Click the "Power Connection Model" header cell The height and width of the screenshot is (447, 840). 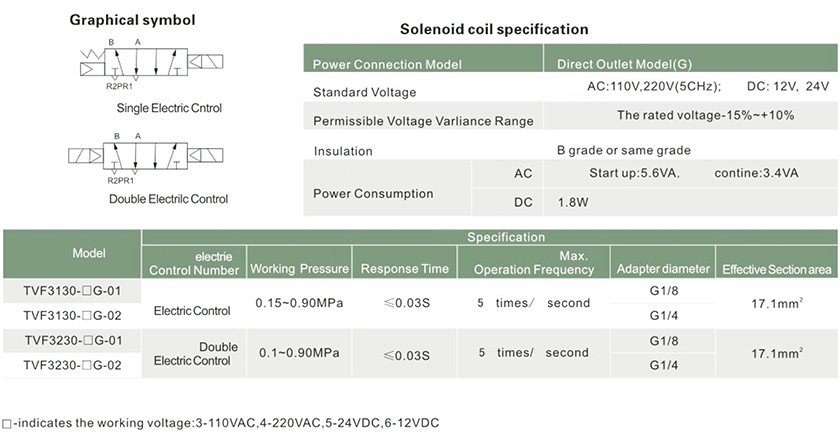pos(387,65)
